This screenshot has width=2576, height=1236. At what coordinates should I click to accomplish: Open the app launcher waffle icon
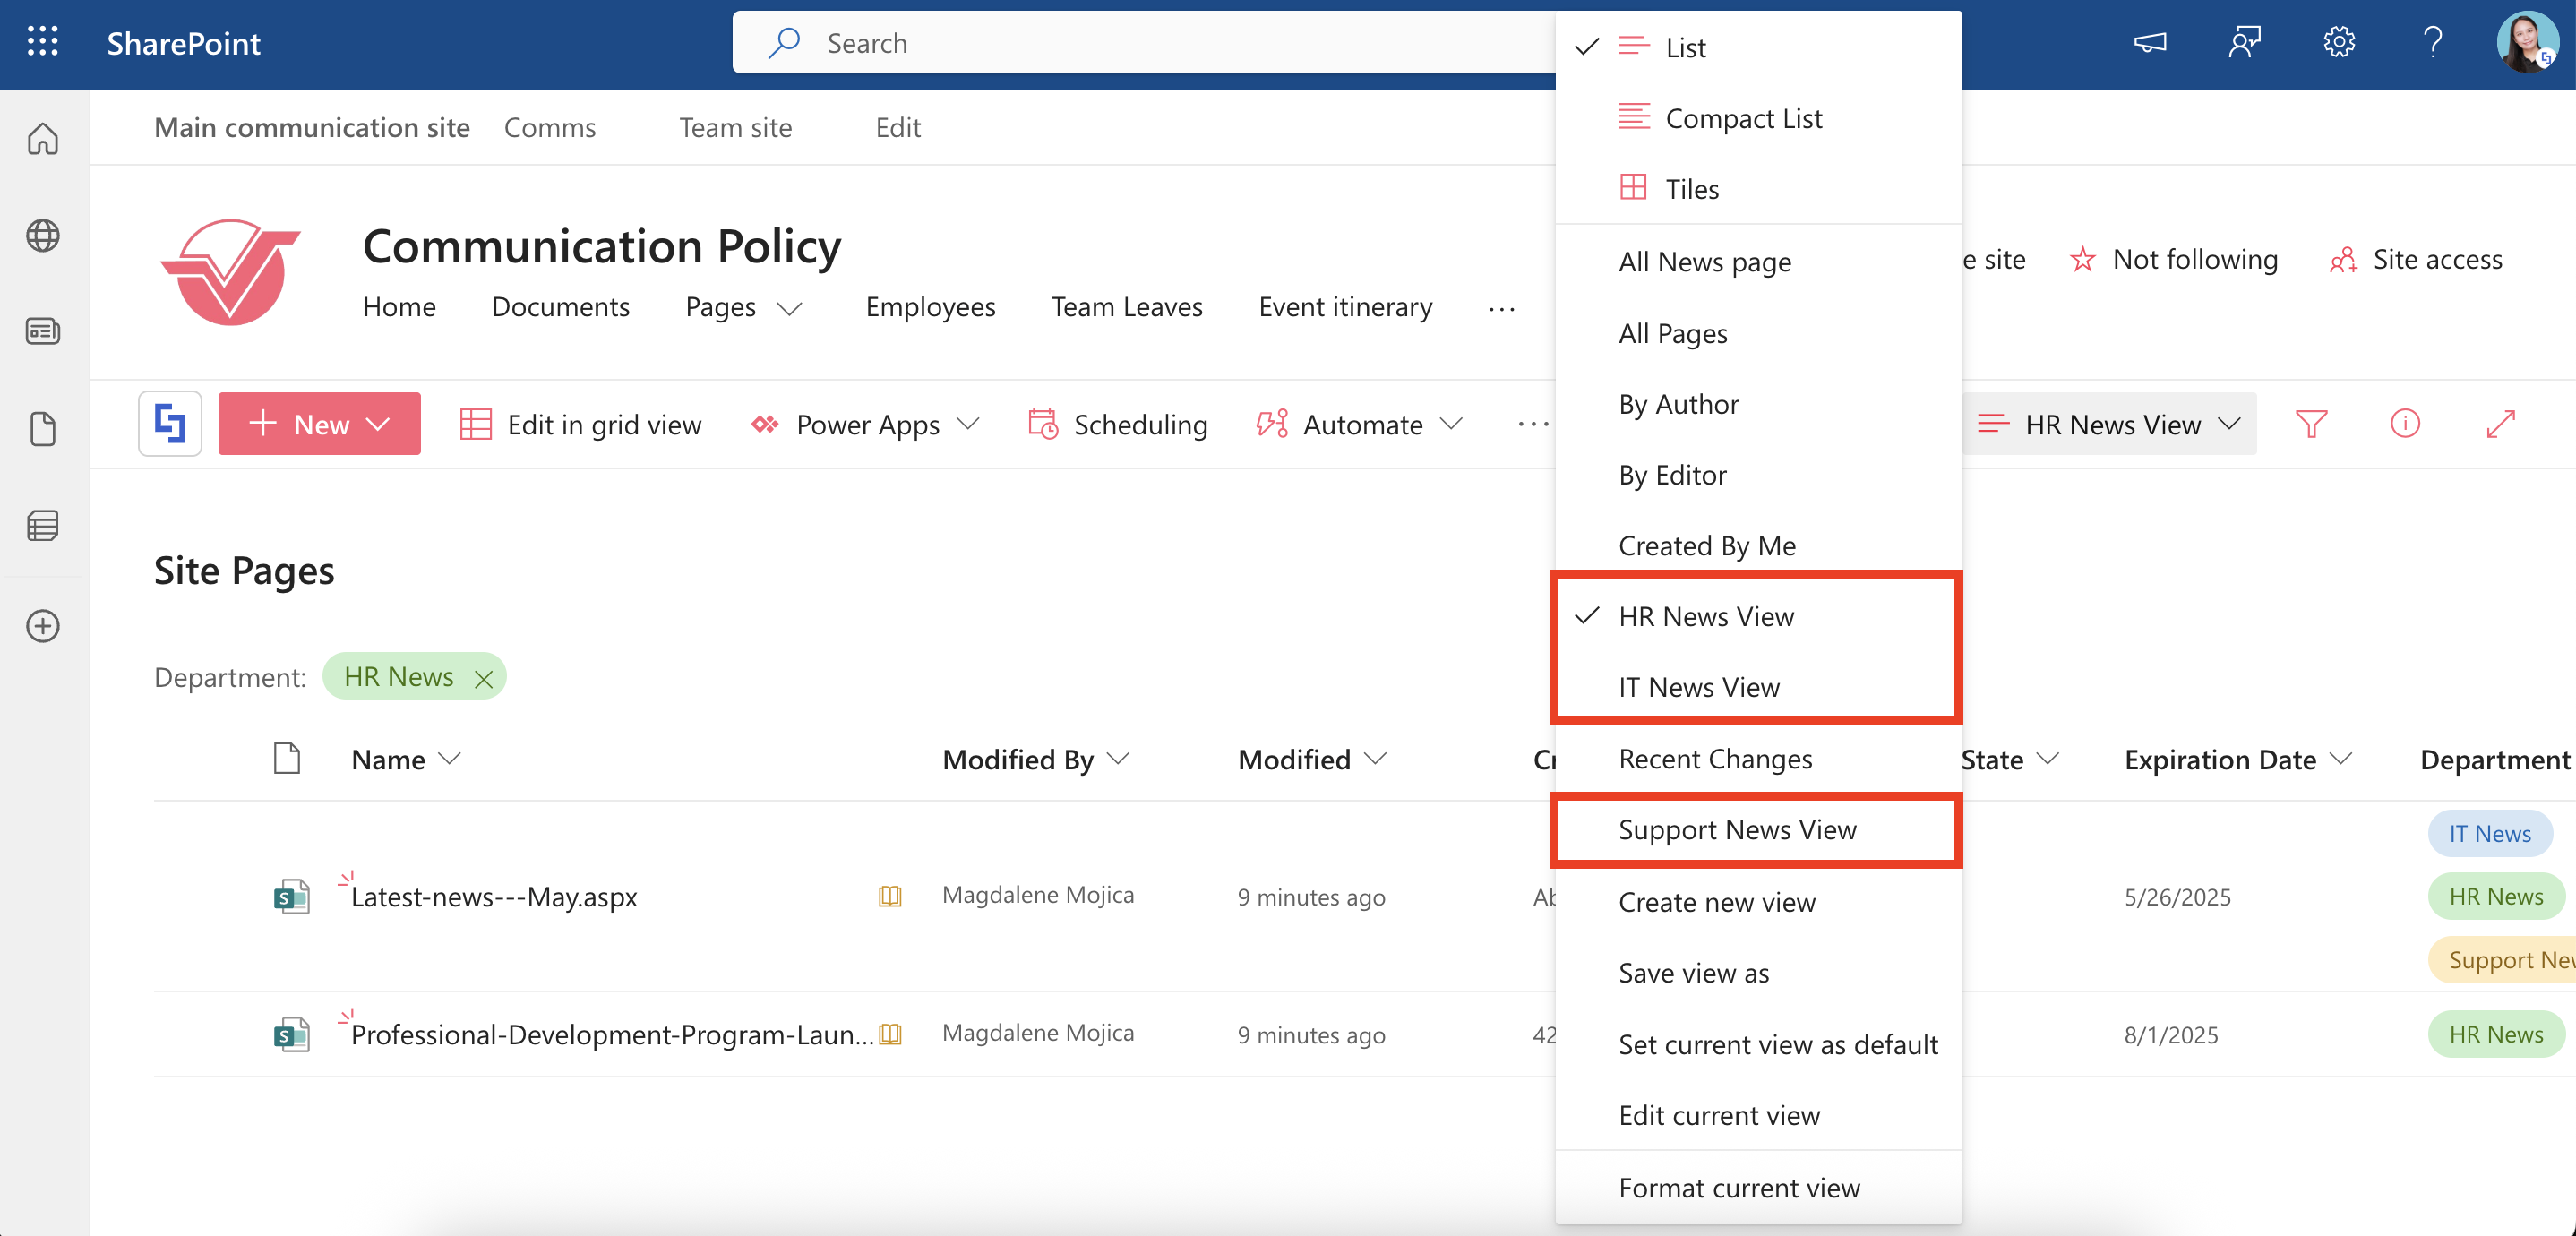click(x=42, y=42)
